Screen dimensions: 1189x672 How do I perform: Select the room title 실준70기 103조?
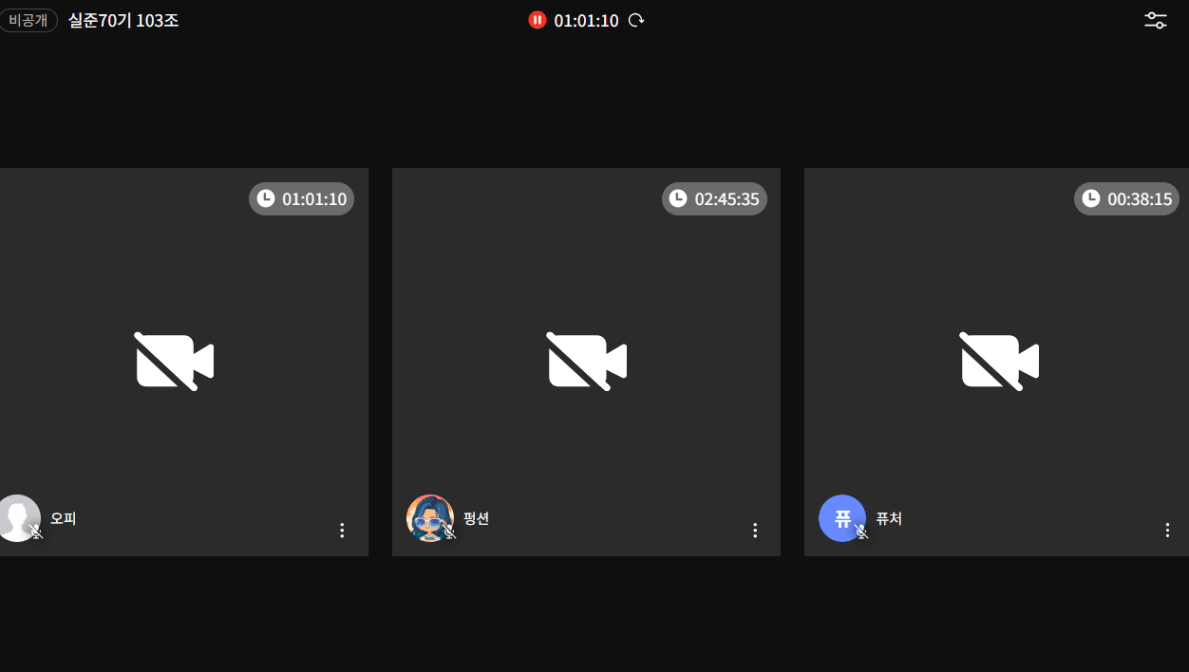pyautogui.click(x=124, y=20)
